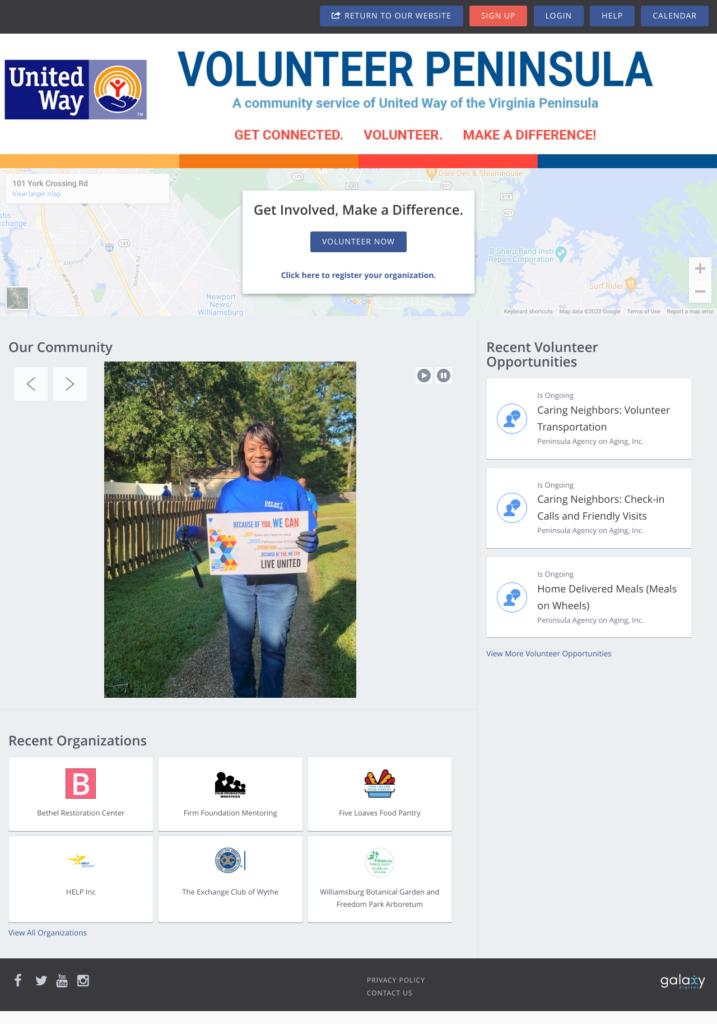Open the View larger map link

pyautogui.click(x=36, y=194)
